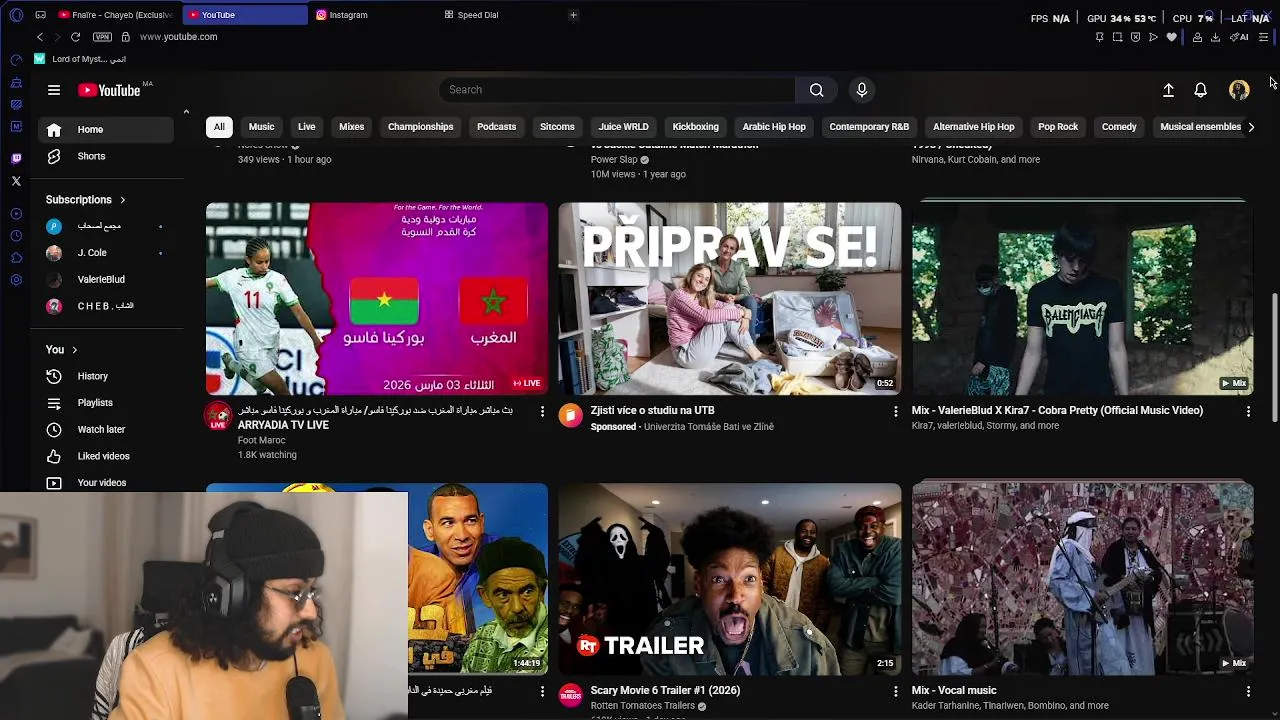The image size is (1280, 720).
Task: Open options for Zjisti více sponsored video
Action: tap(895, 411)
